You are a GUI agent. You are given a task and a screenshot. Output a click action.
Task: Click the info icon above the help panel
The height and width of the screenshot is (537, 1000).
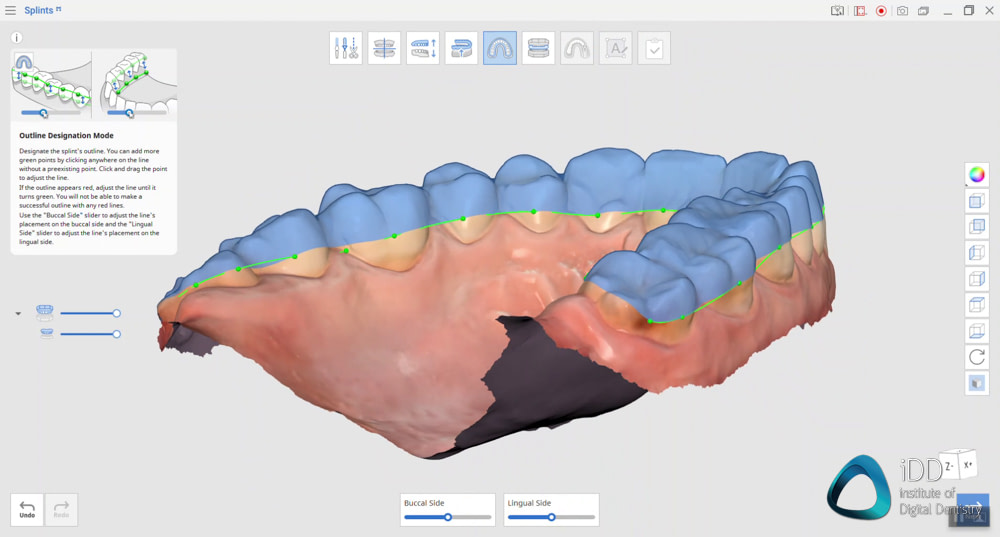(17, 38)
